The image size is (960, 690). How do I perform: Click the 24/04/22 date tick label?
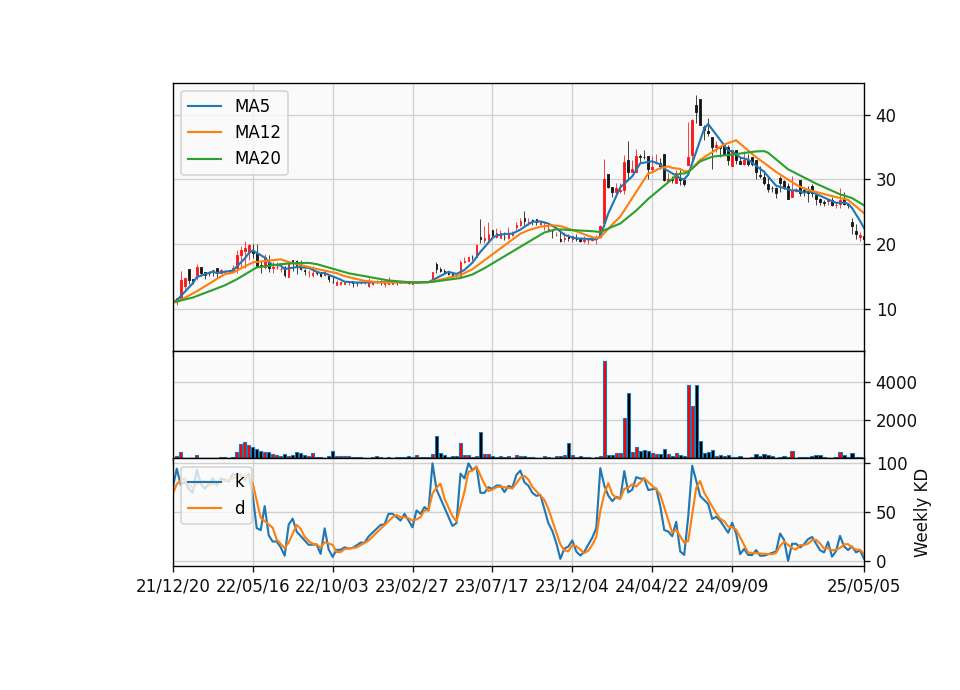pyautogui.click(x=652, y=586)
